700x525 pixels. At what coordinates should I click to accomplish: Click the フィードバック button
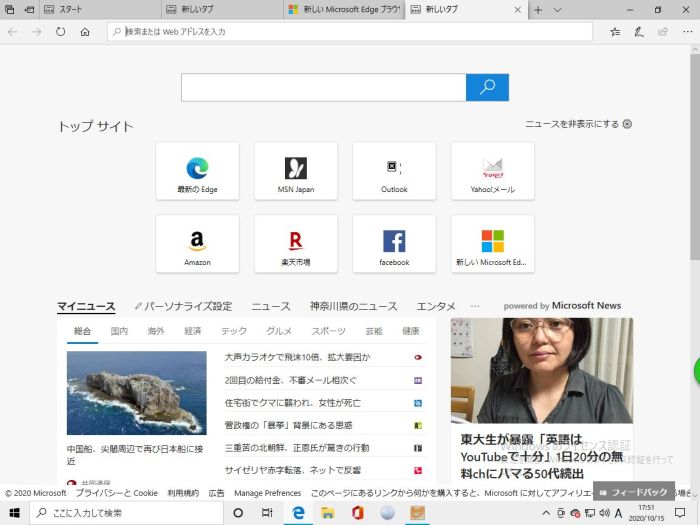pos(633,493)
